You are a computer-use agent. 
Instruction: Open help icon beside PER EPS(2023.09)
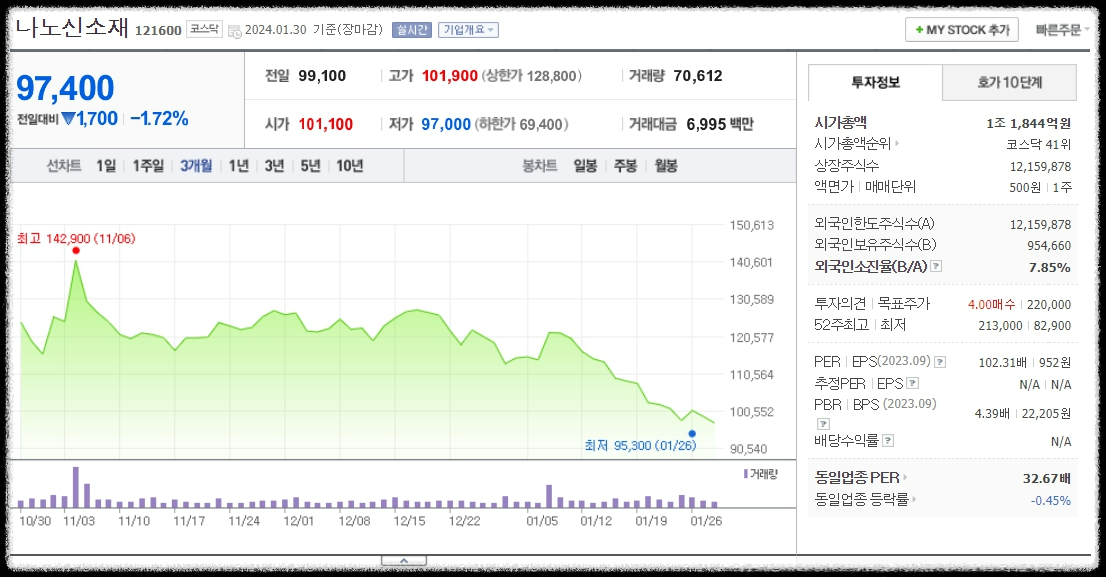tap(940, 362)
